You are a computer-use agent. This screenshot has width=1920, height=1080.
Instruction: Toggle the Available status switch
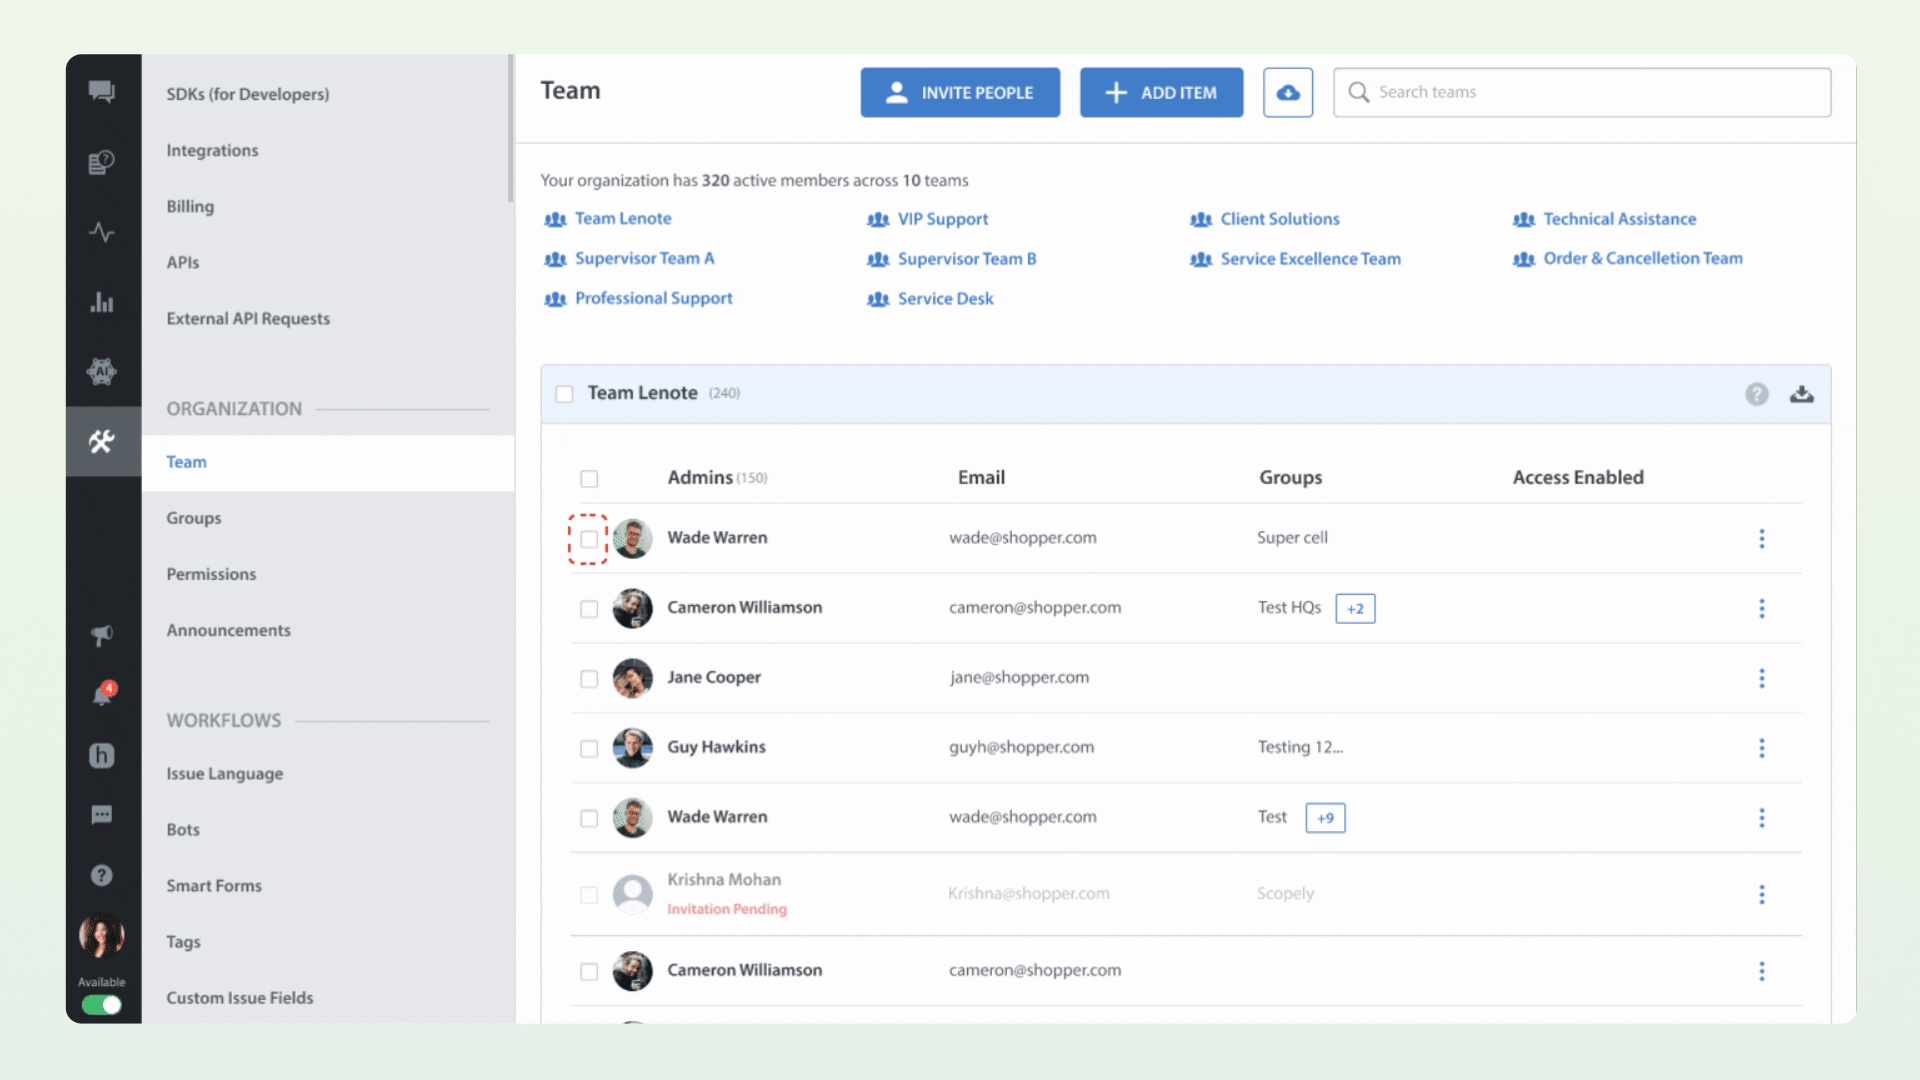point(101,1005)
